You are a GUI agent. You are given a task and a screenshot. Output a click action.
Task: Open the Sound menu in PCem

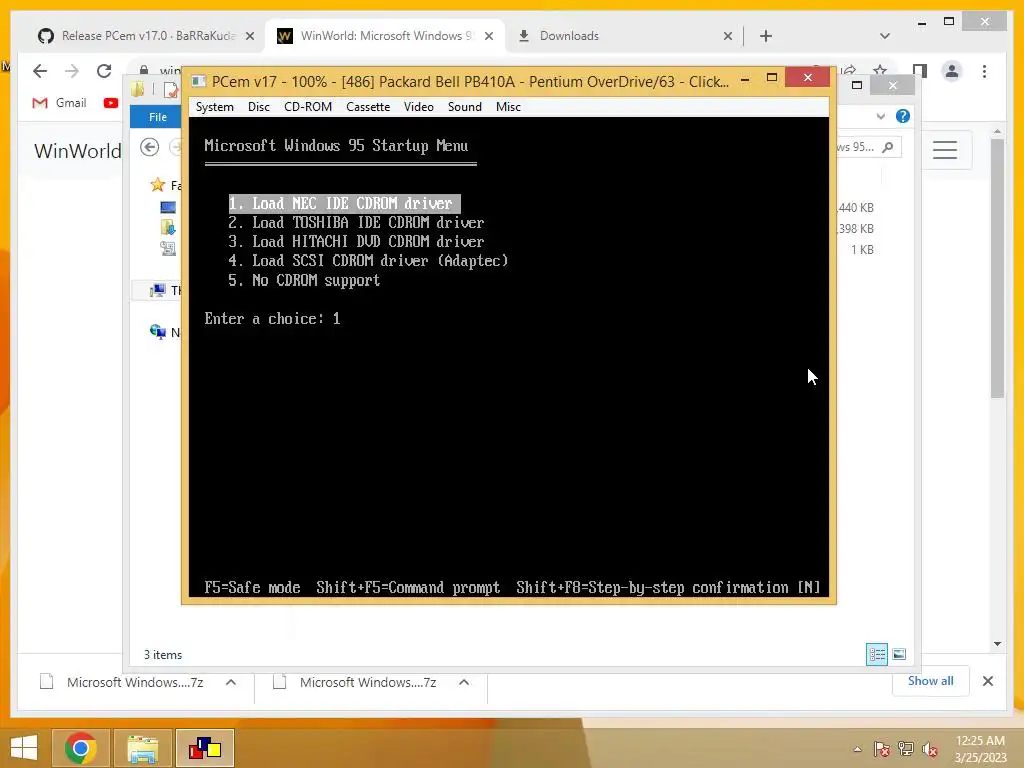pos(464,107)
